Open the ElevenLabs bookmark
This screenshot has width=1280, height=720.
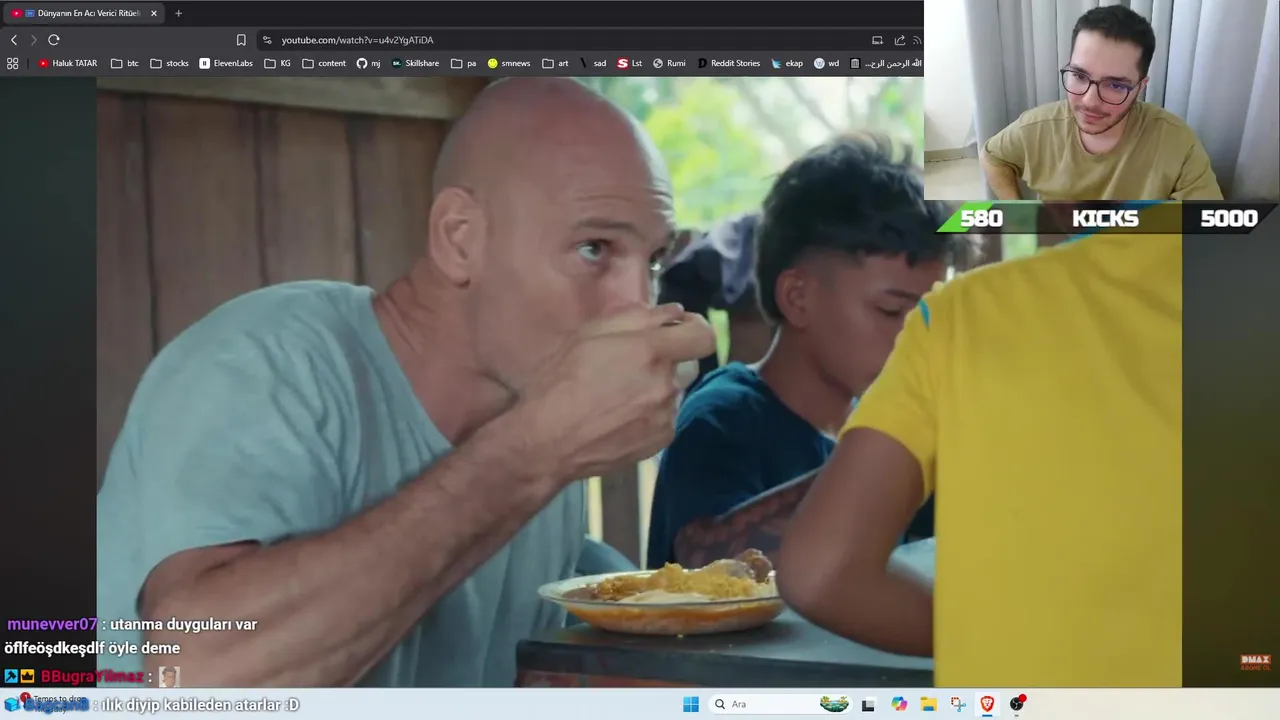click(226, 63)
